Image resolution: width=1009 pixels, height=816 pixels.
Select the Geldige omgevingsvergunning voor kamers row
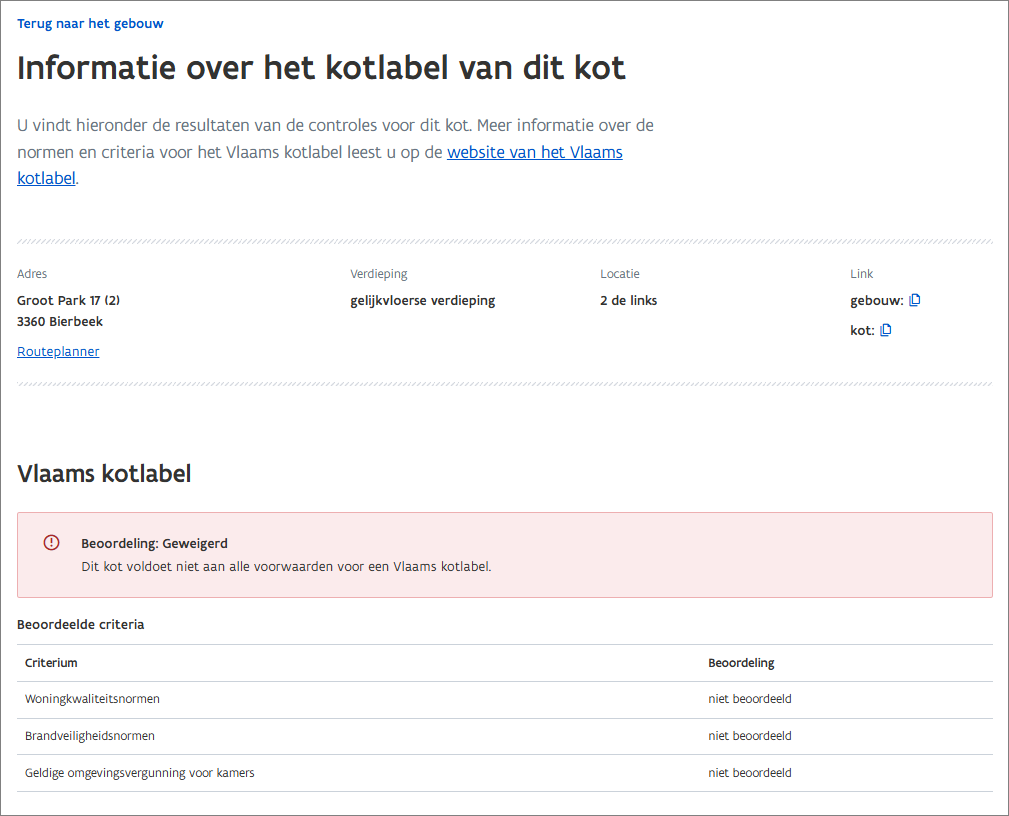point(139,773)
